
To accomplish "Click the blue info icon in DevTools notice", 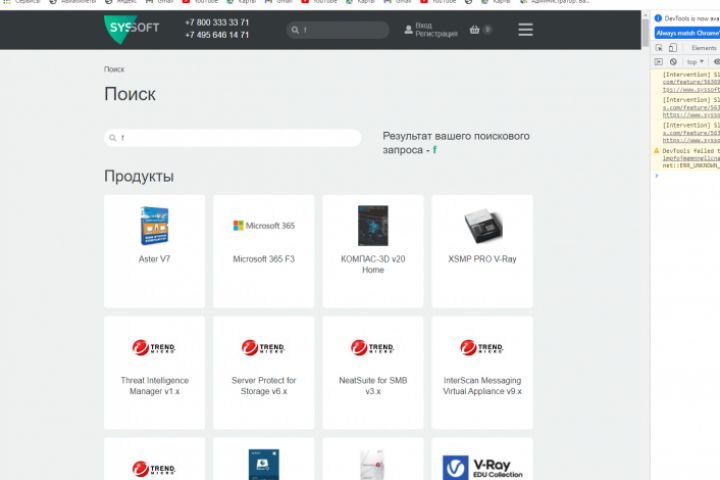I will [x=658, y=18].
